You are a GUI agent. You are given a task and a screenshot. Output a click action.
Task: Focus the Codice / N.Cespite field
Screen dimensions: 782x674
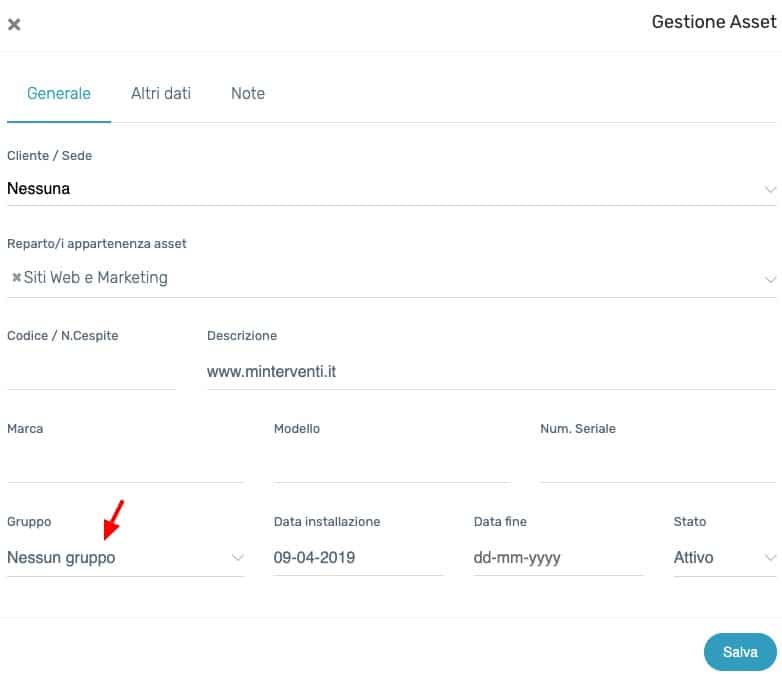tap(91, 372)
